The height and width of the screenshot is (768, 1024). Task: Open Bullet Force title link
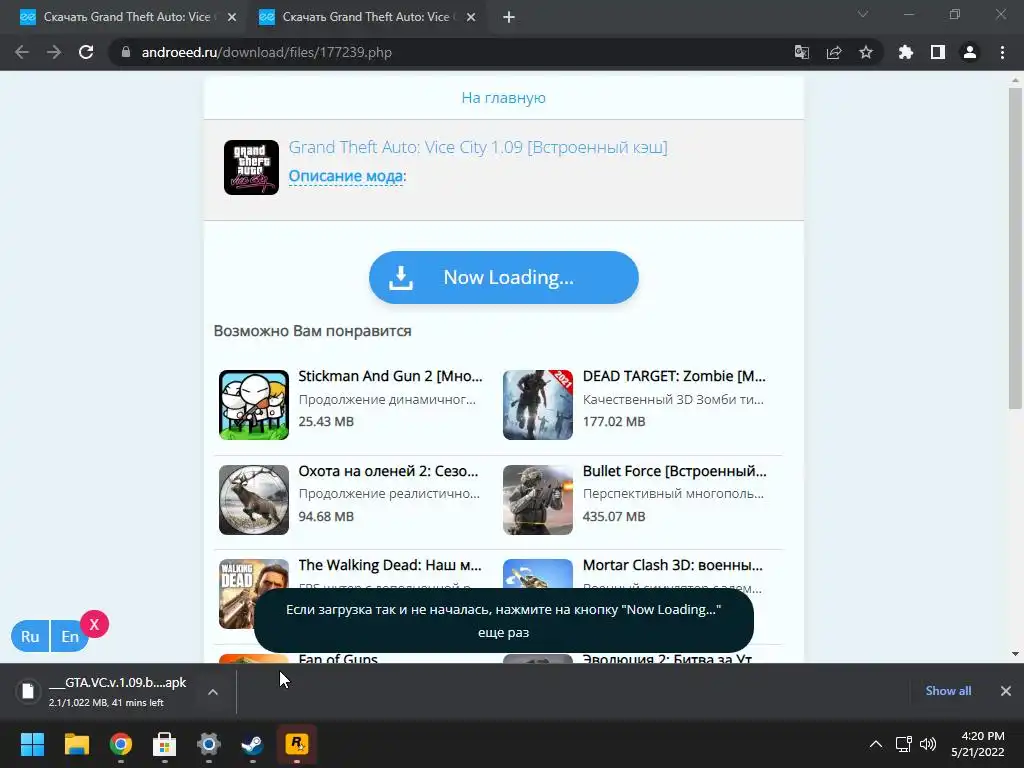(675, 471)
